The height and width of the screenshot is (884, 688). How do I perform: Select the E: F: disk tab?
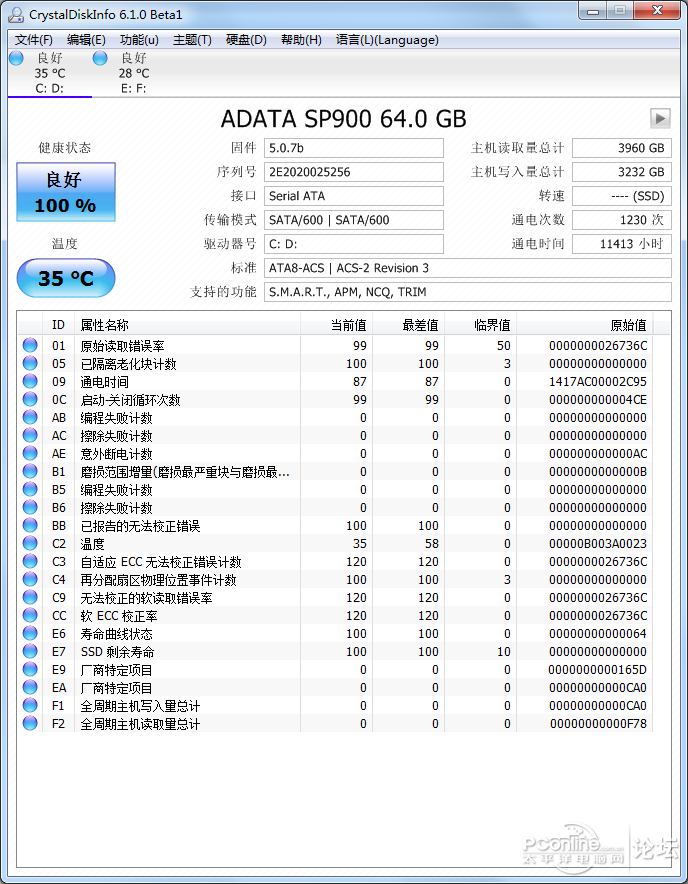coord(134,73)
